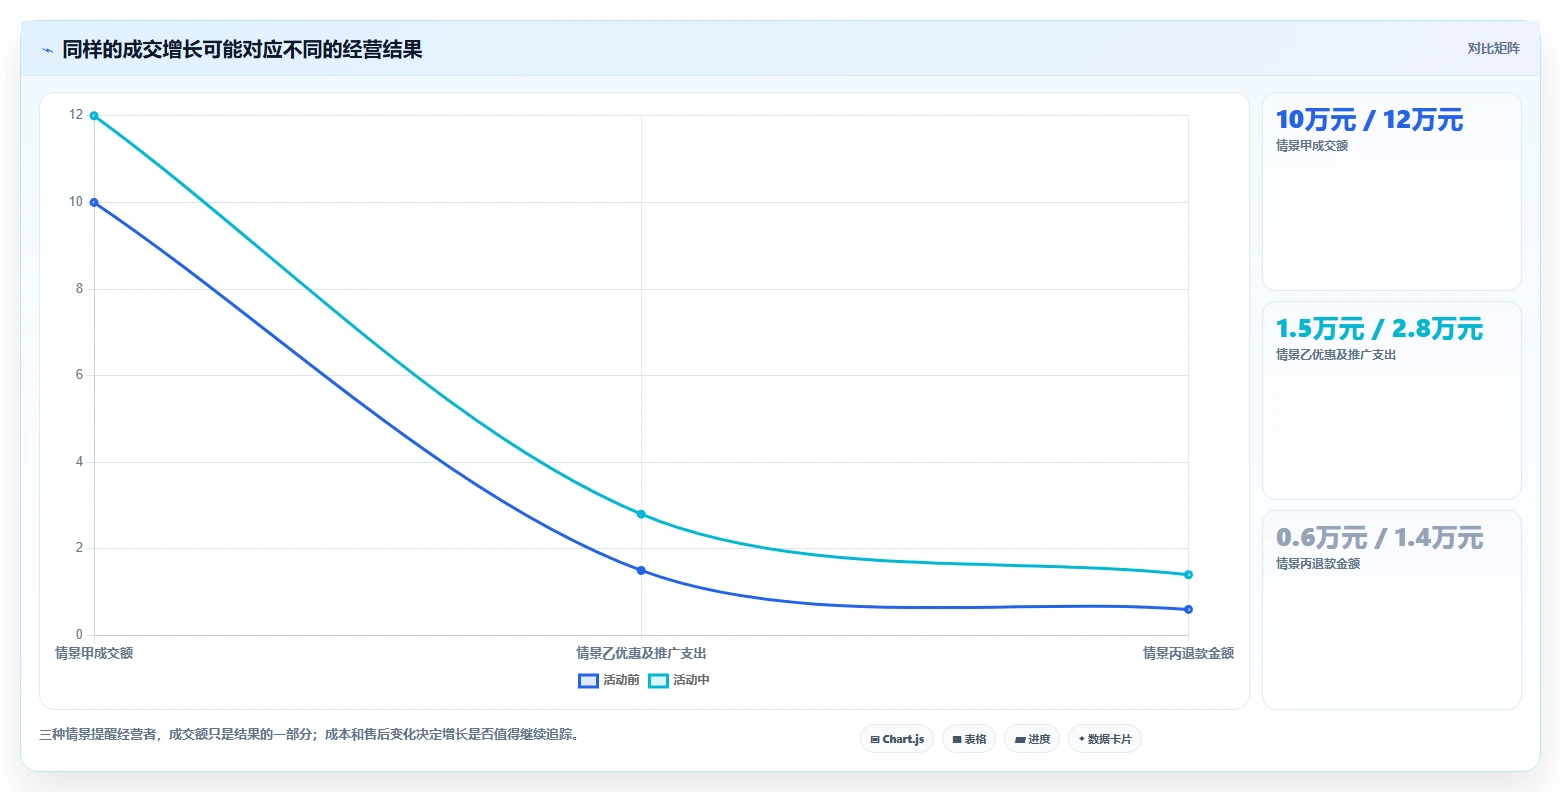Click the 活动中 data point at 12
Image resolution: width=1561 pixels, height=792 pixels.
(94, 116)
